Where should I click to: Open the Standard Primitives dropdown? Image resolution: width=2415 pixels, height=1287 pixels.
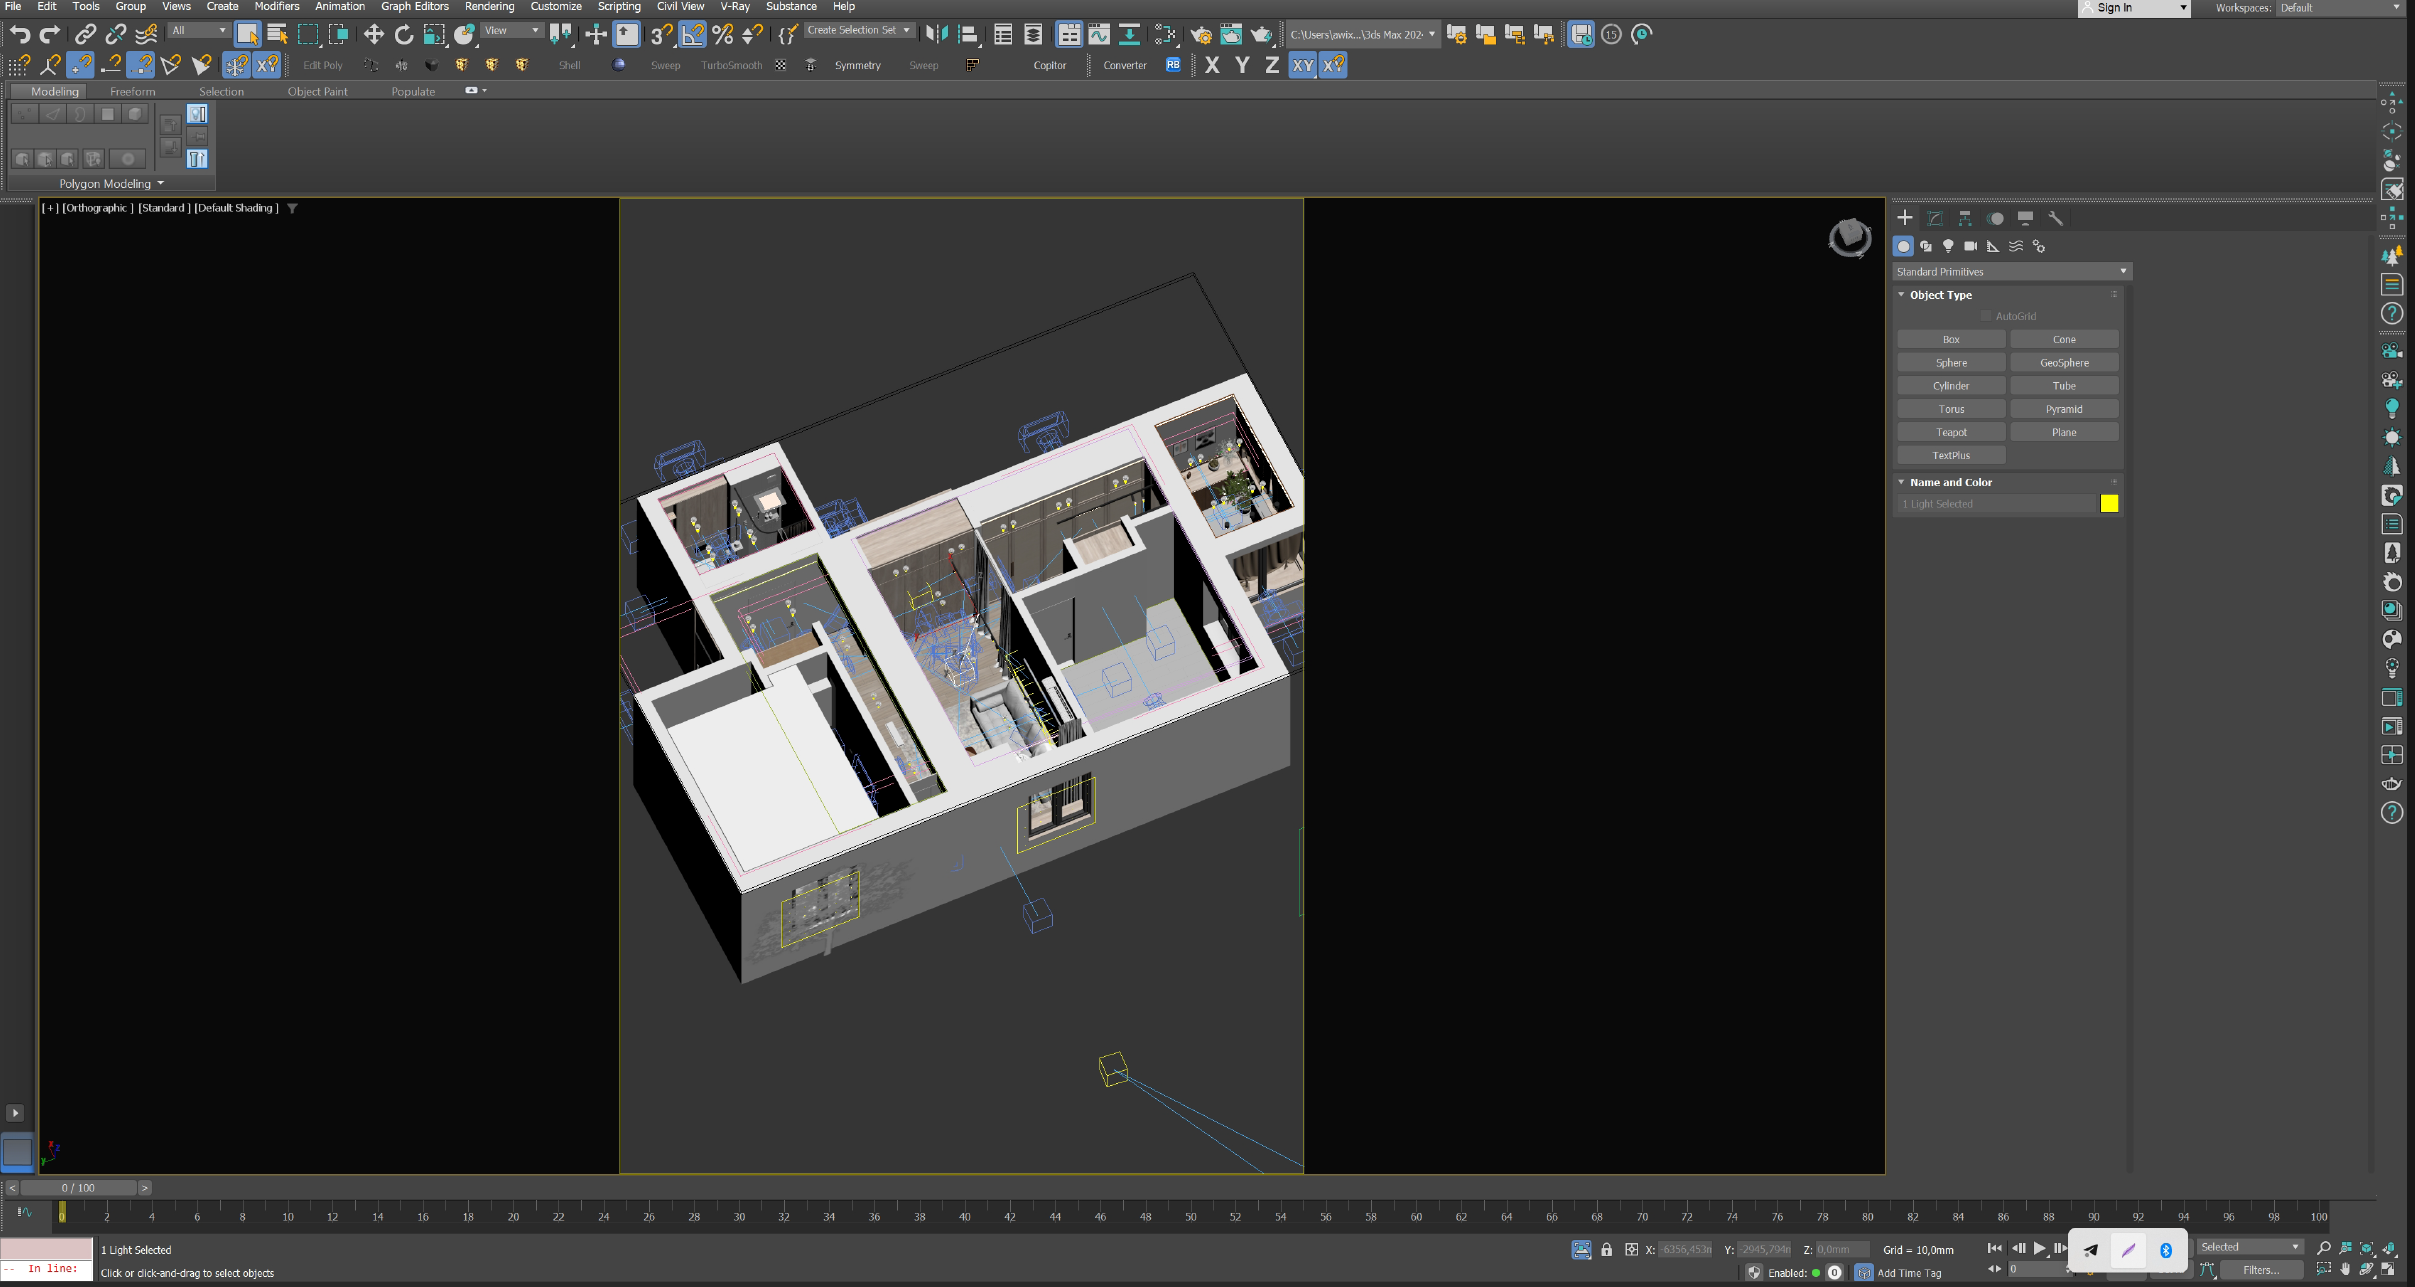point(2011,272)
